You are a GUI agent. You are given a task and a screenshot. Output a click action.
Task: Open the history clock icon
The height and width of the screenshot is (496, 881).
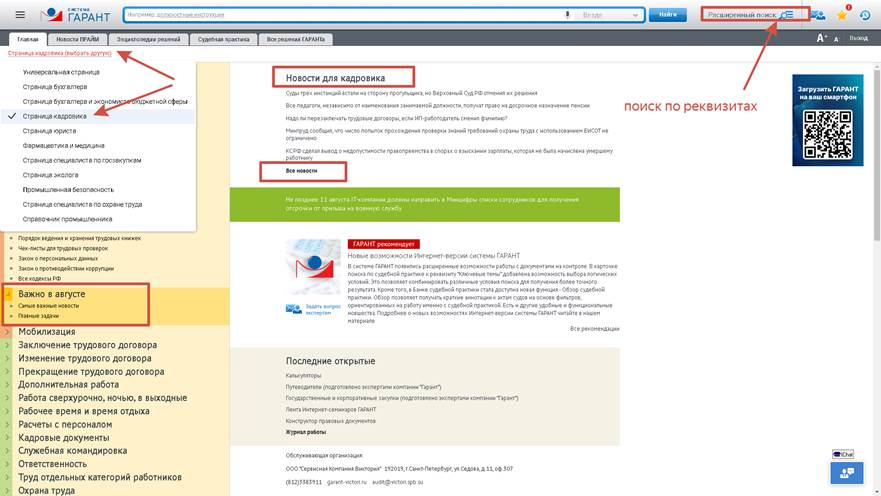click(865, 15)
